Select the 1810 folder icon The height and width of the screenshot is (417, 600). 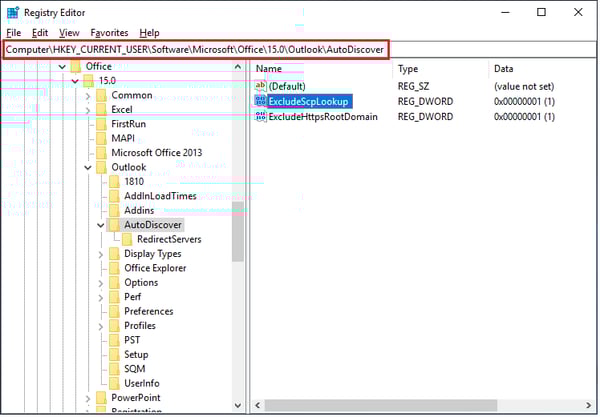pyautogui.click(x=114, y=182)
